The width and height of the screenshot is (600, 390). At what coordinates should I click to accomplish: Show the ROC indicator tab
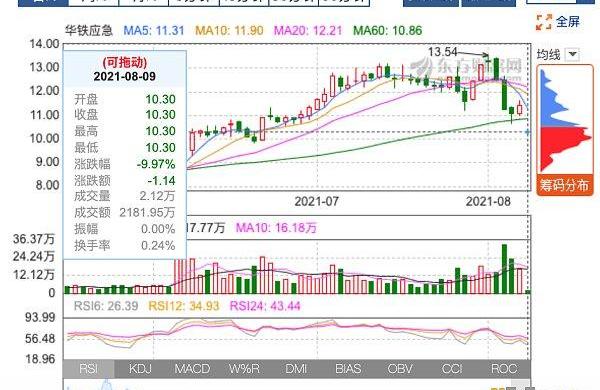pyautogui.click(x=504, y=369)
